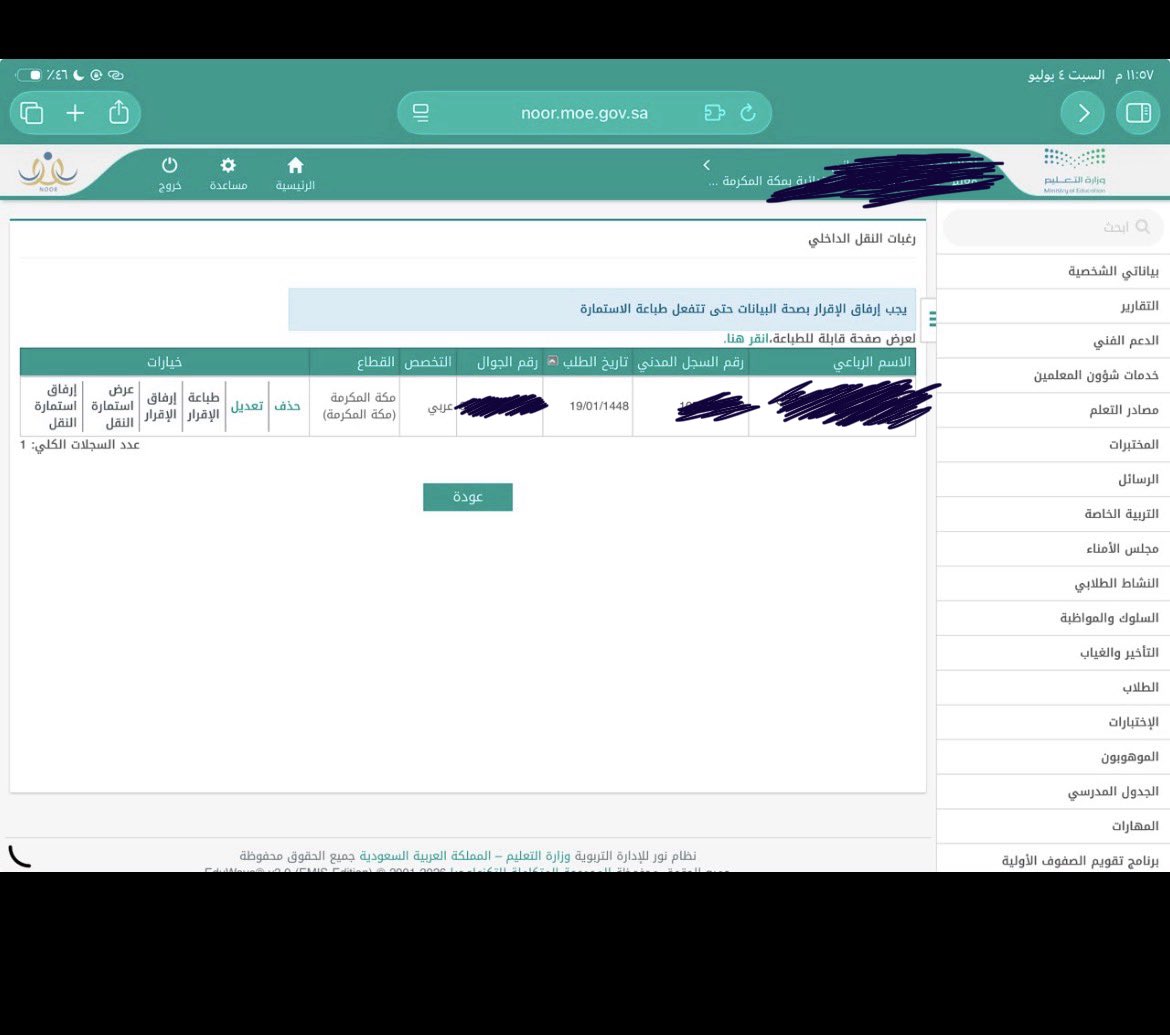Screen dimensions: 1170x1035
Task: Toggle the Safari sidebar icon
Action: click(1138, 113)
